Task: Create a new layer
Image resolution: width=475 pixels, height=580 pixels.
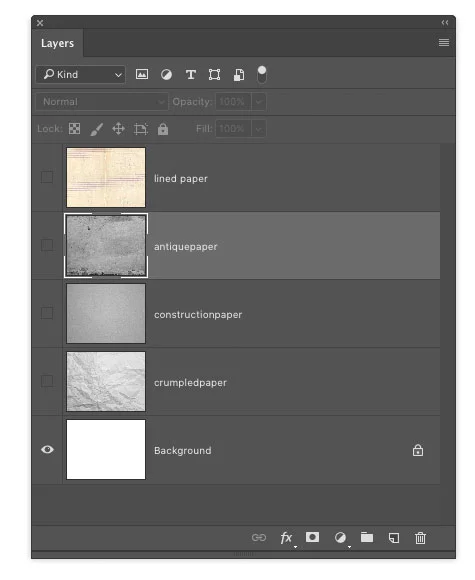Action: tap(394, 538)
